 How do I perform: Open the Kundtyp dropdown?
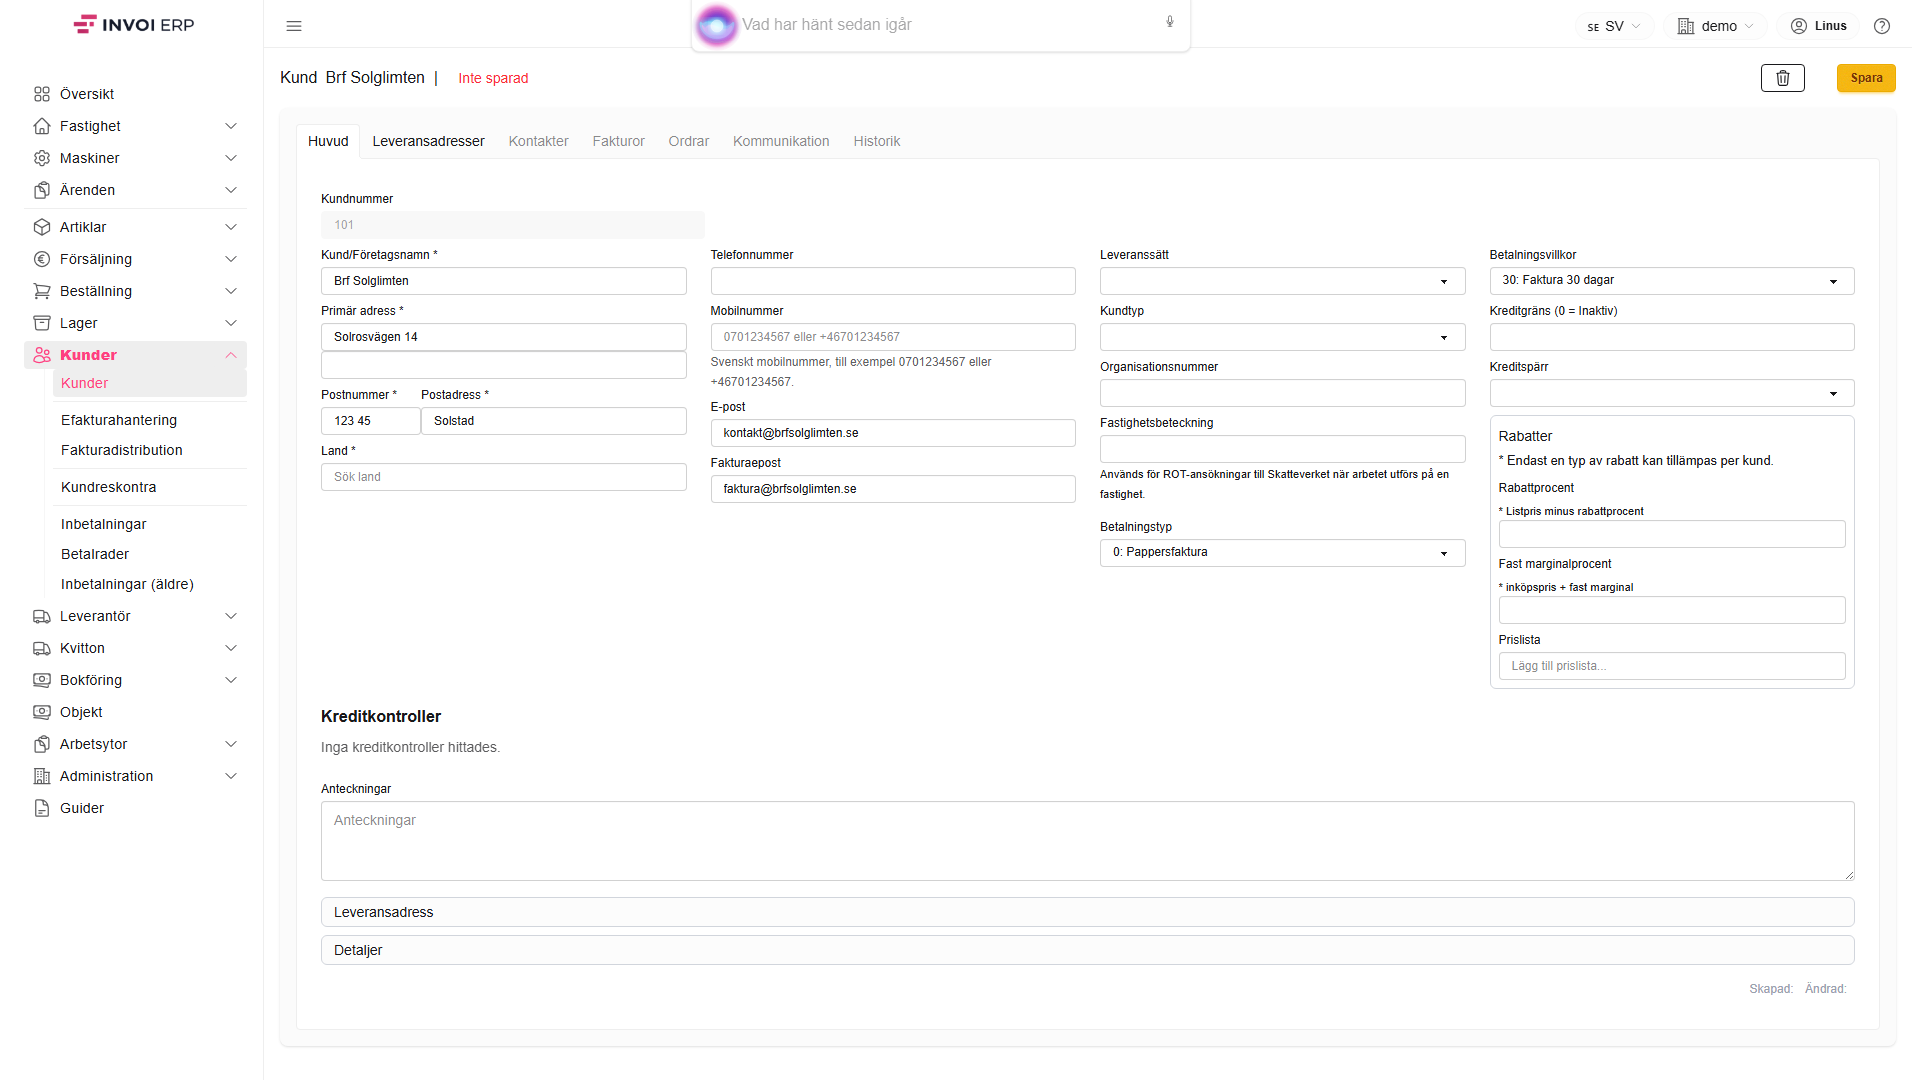tap(1282, 337)
